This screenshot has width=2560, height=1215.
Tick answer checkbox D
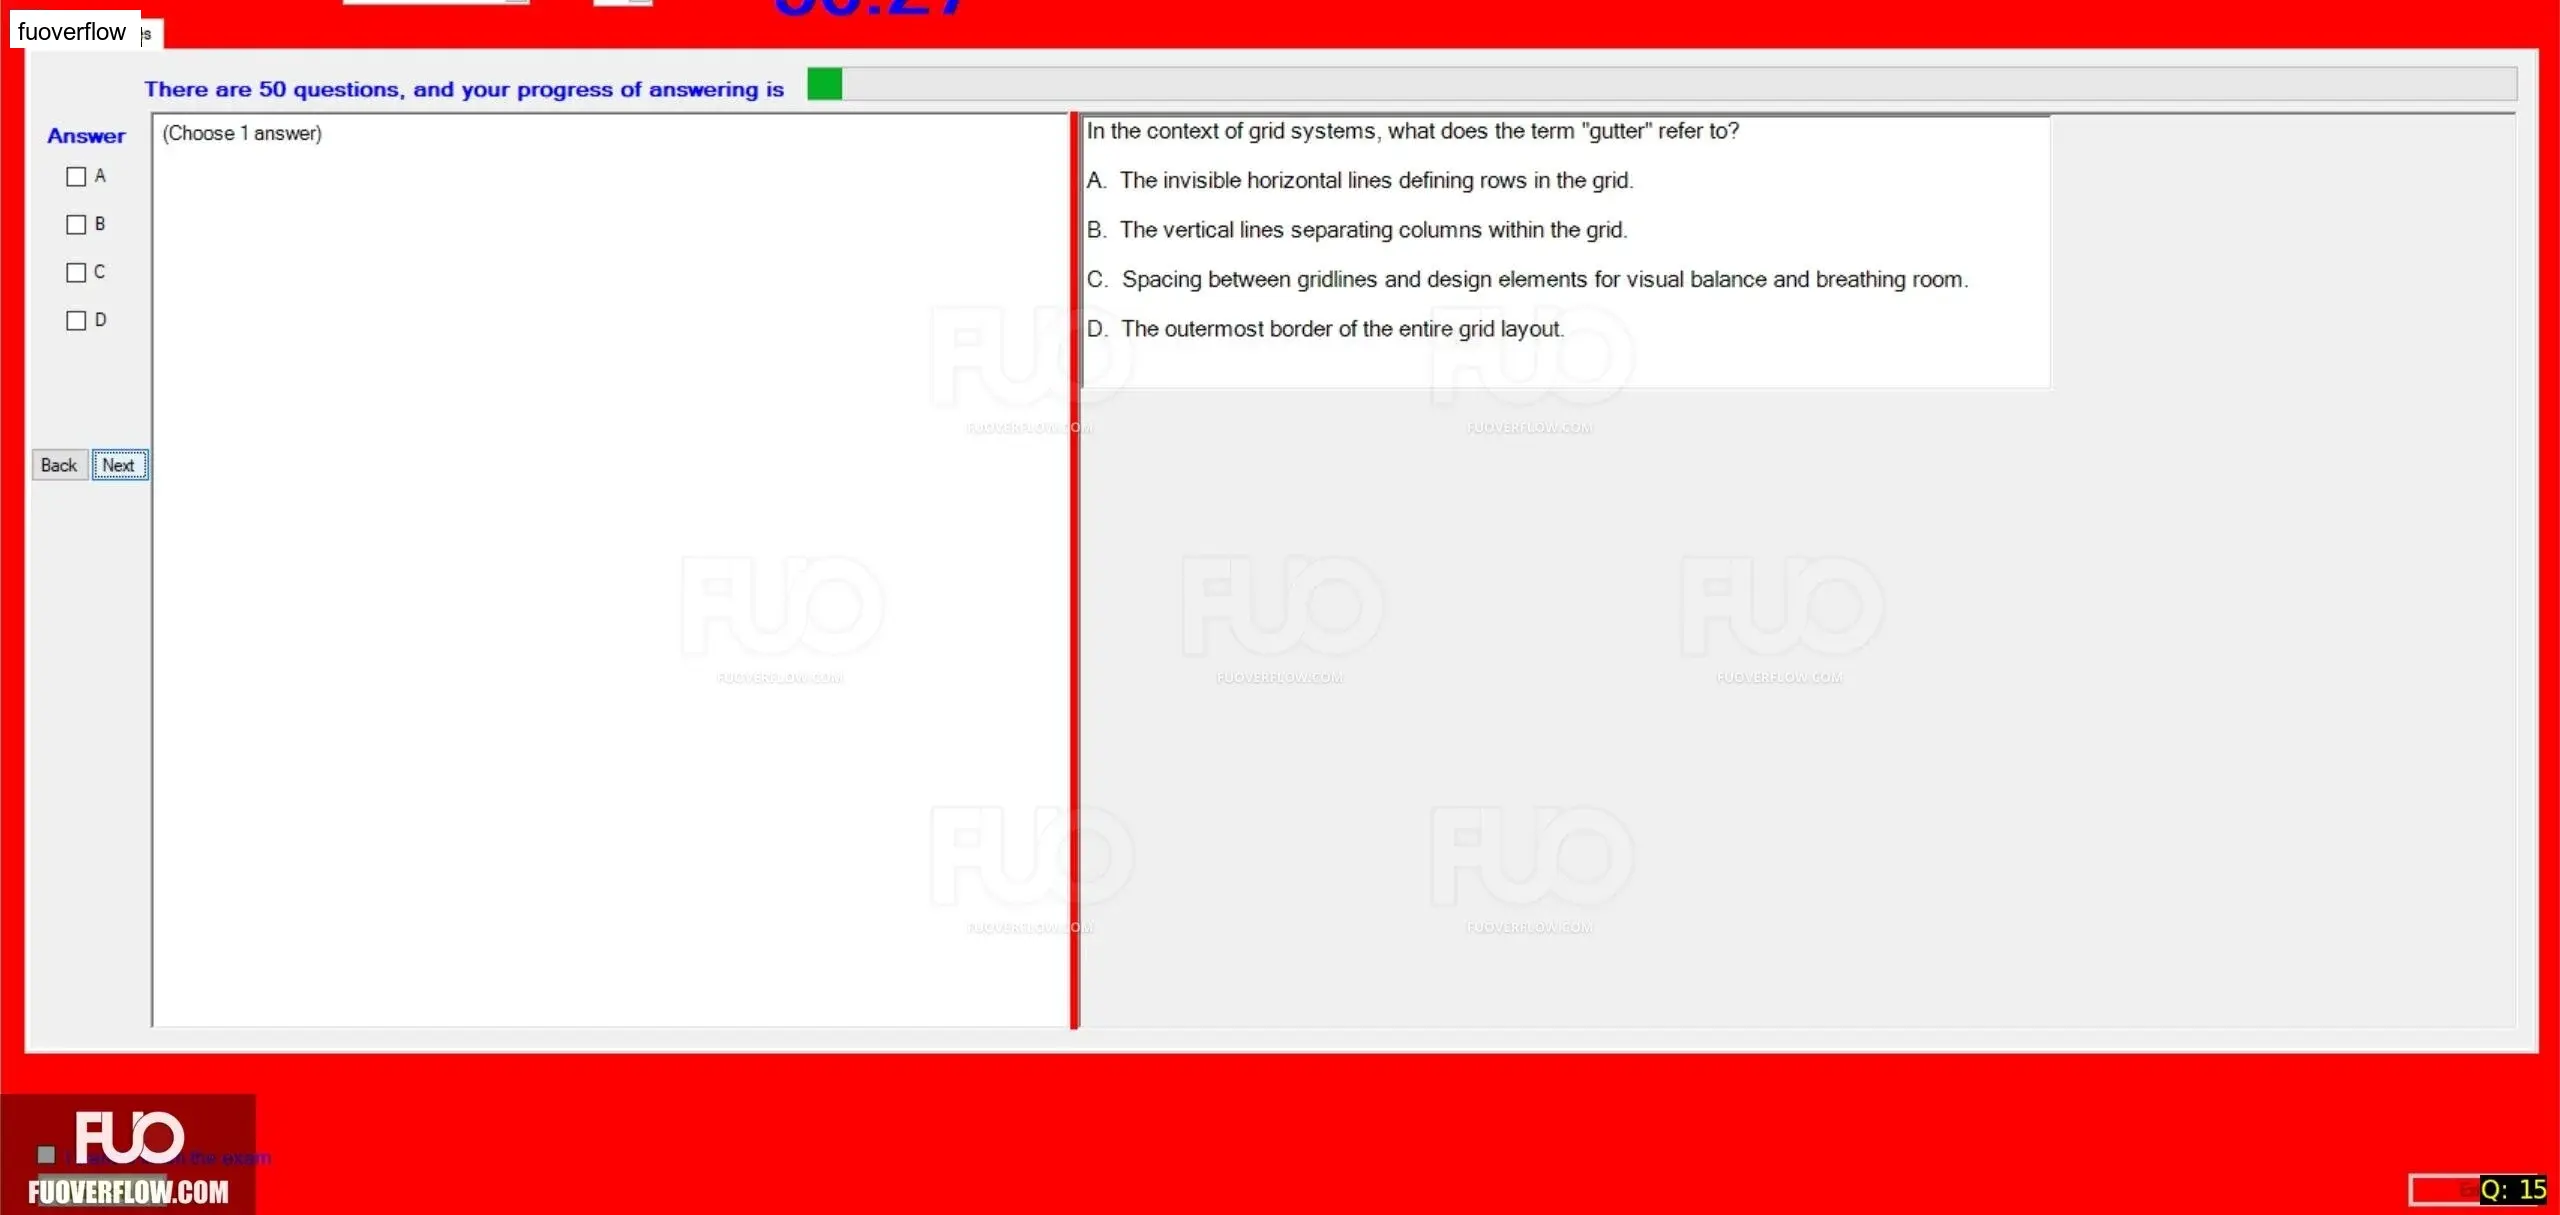pyautogui.click(x=76, y=321)
